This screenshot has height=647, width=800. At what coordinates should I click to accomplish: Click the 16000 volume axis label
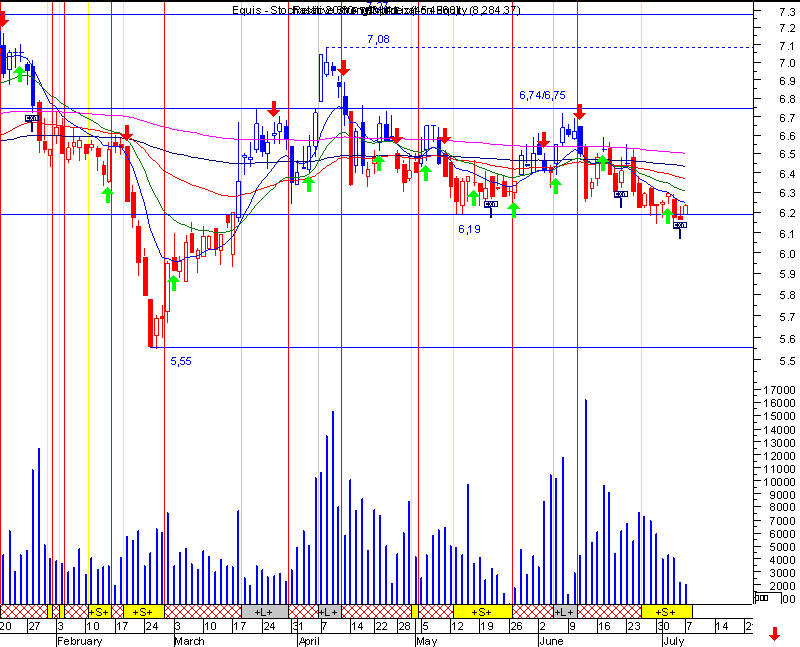pos(779,403)
